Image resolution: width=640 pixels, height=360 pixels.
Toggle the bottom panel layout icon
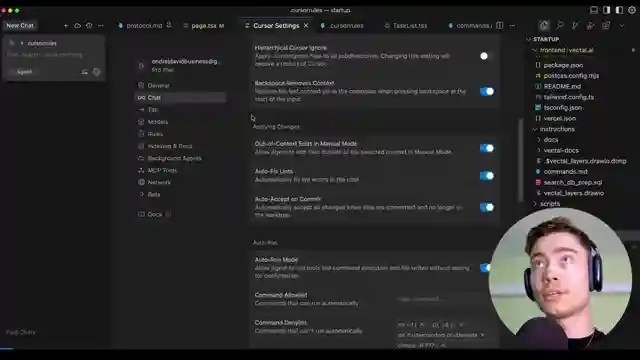pos(594,10)
